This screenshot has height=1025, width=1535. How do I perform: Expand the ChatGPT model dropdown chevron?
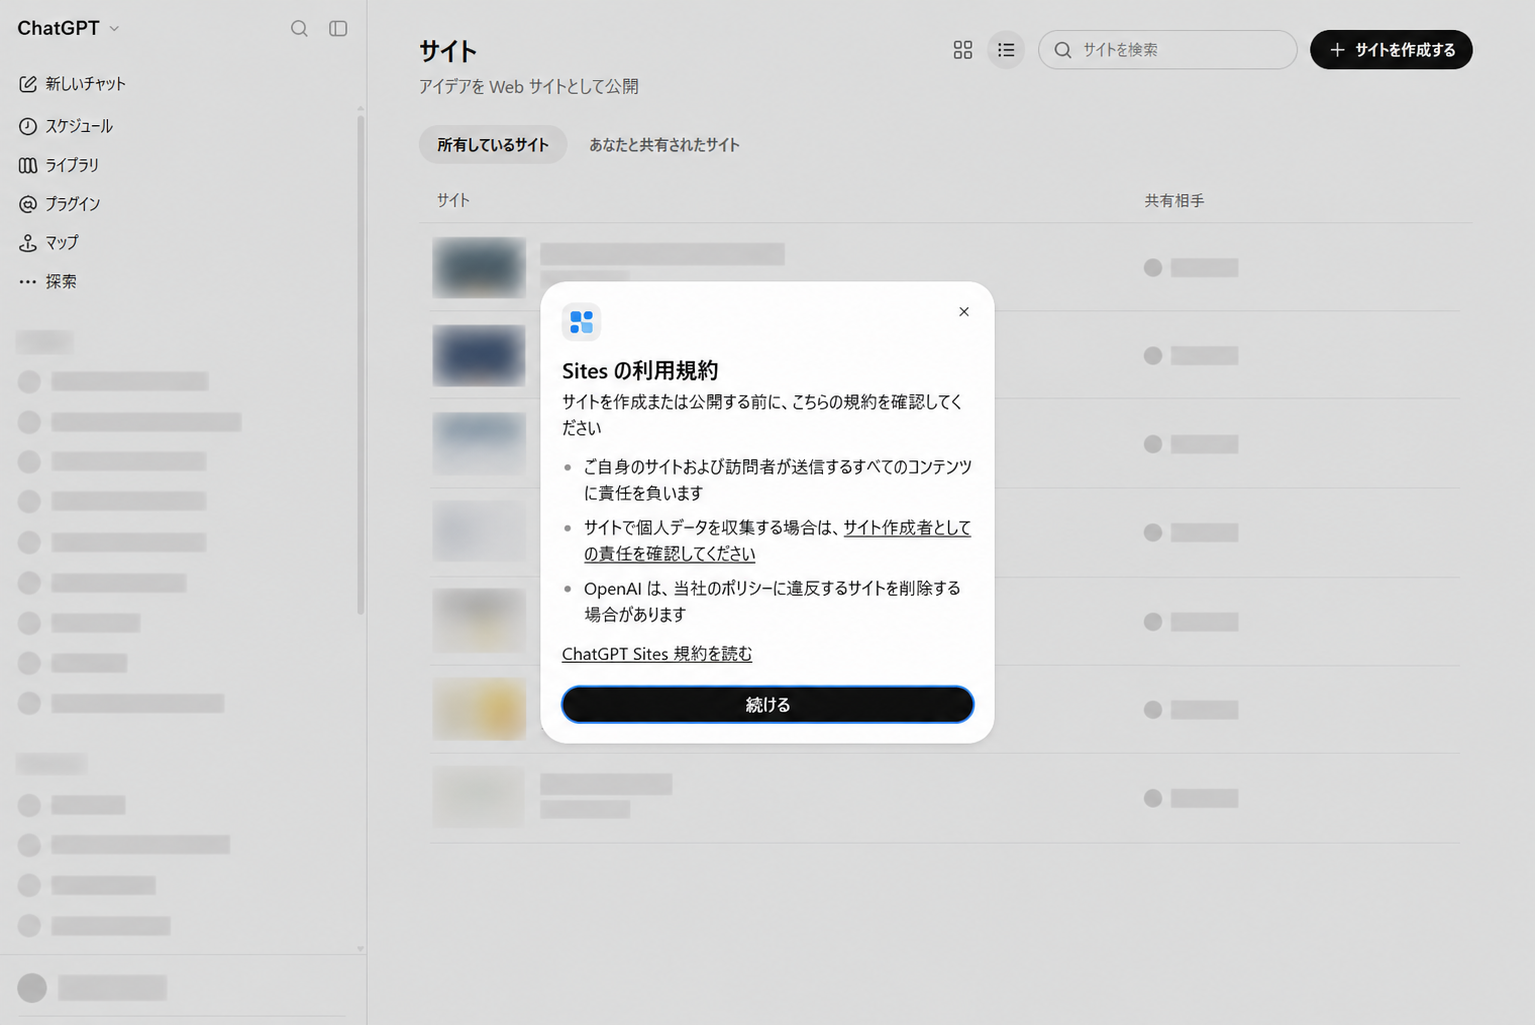114,29
